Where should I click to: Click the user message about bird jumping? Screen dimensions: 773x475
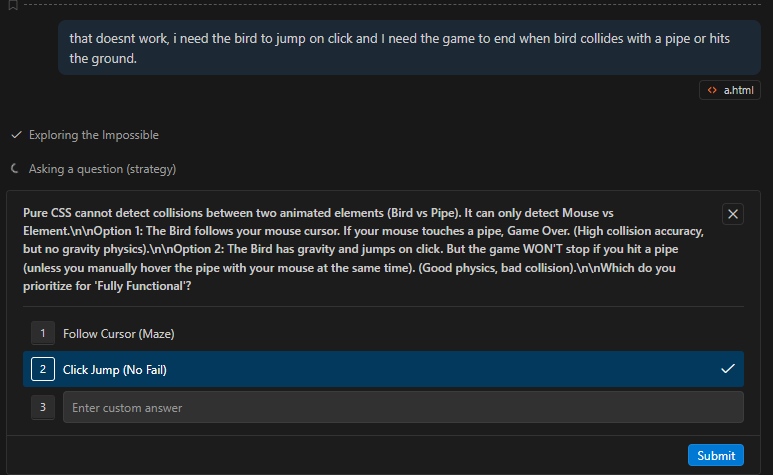(x=402, y=48)
